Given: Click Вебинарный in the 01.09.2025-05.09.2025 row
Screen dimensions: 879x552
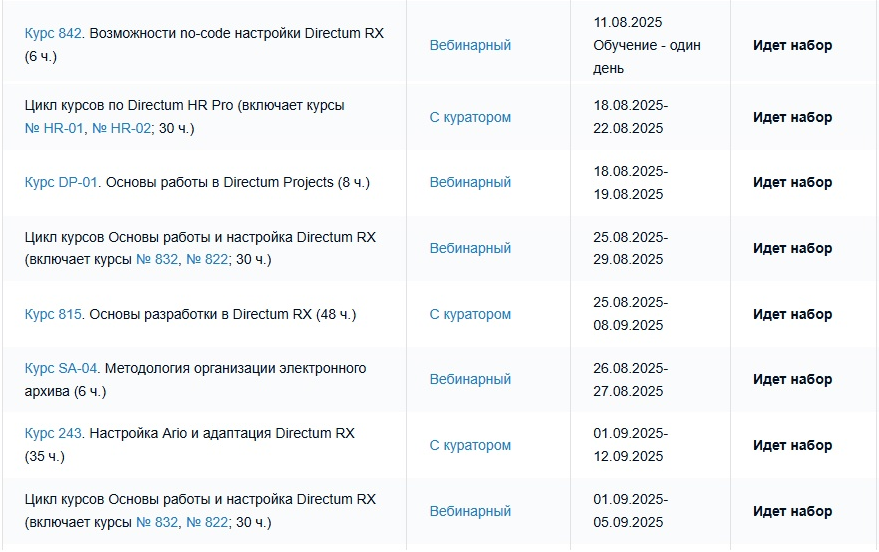Looking at the screenshot, I should [470, 511].
